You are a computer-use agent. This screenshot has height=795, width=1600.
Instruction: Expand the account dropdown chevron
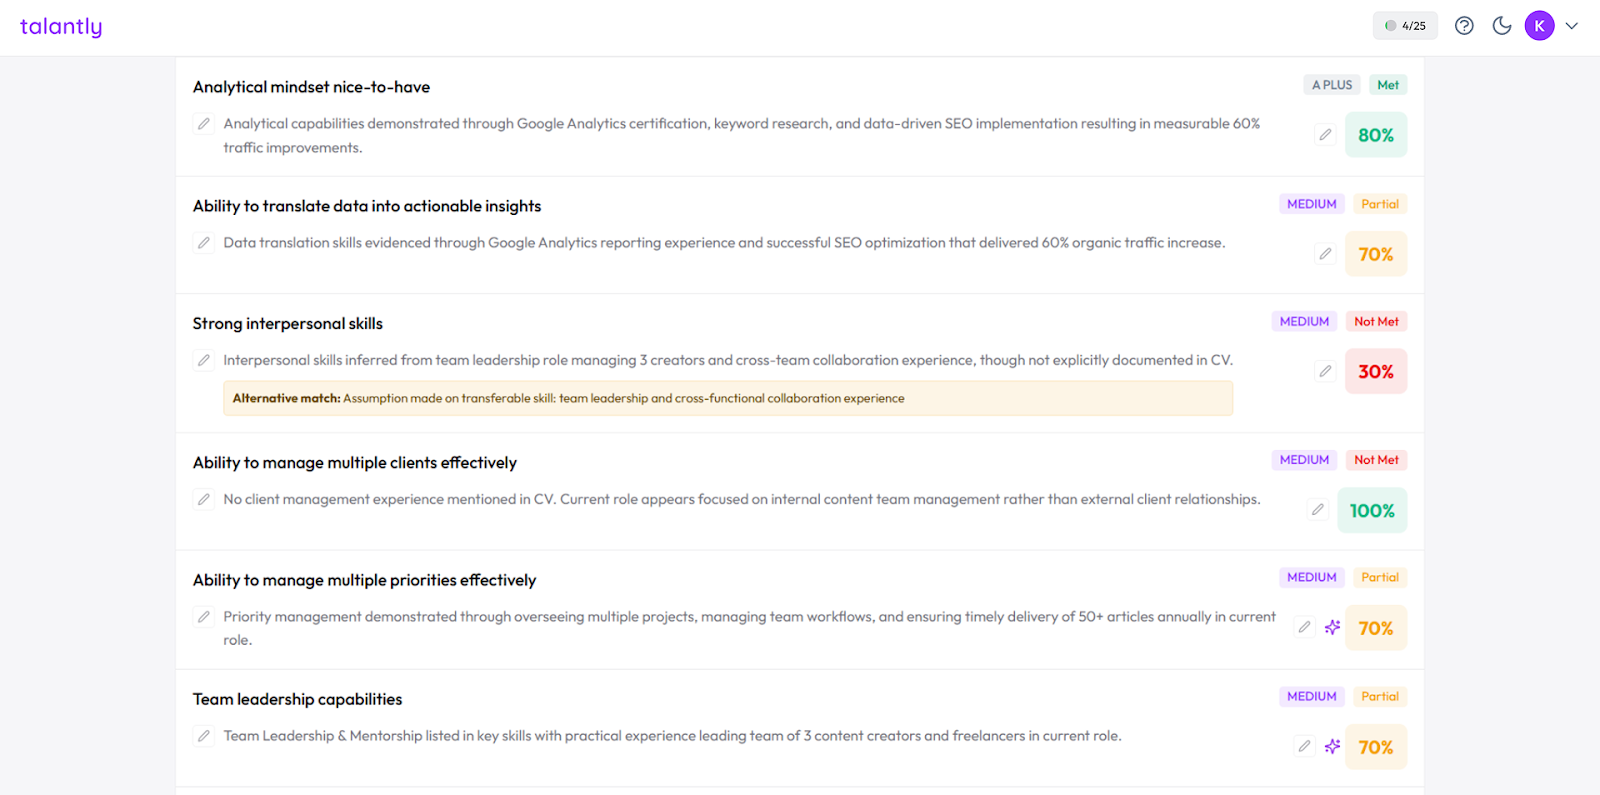[1572, 26]
